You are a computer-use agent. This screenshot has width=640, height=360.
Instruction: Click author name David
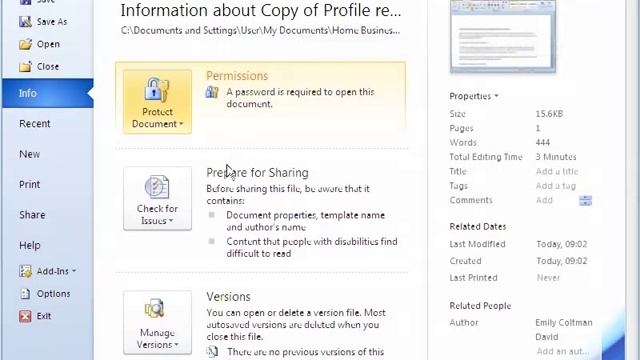tap(547, 337)
